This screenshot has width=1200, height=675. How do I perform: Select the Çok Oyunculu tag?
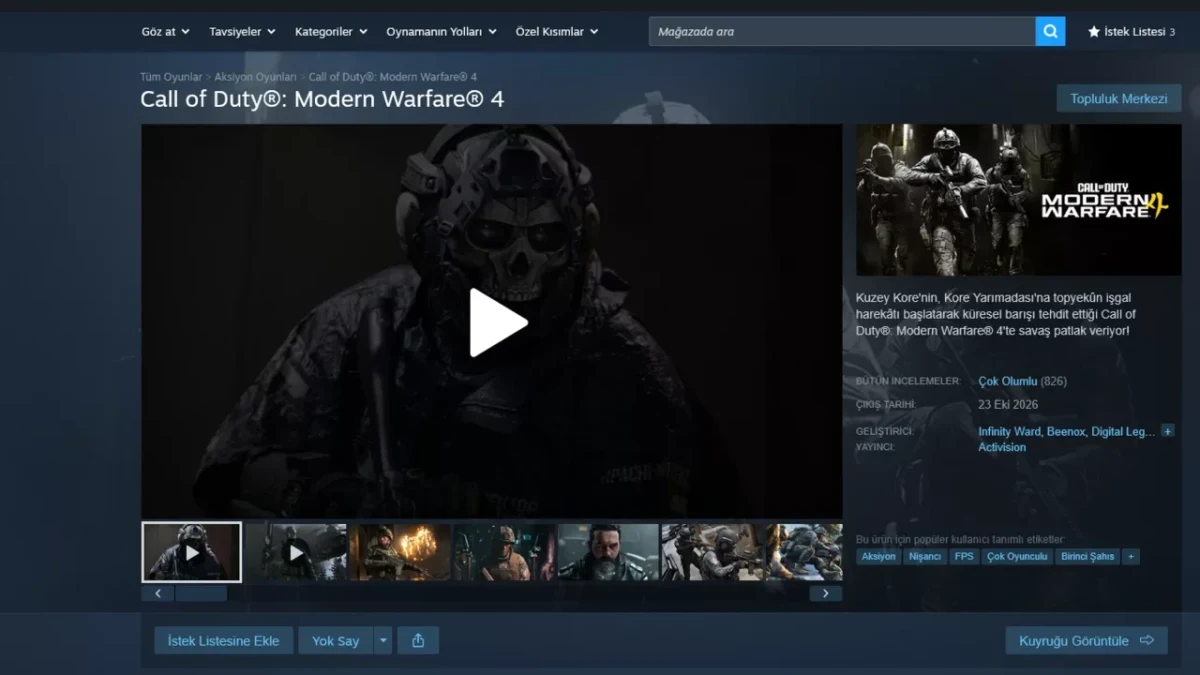1017,556
